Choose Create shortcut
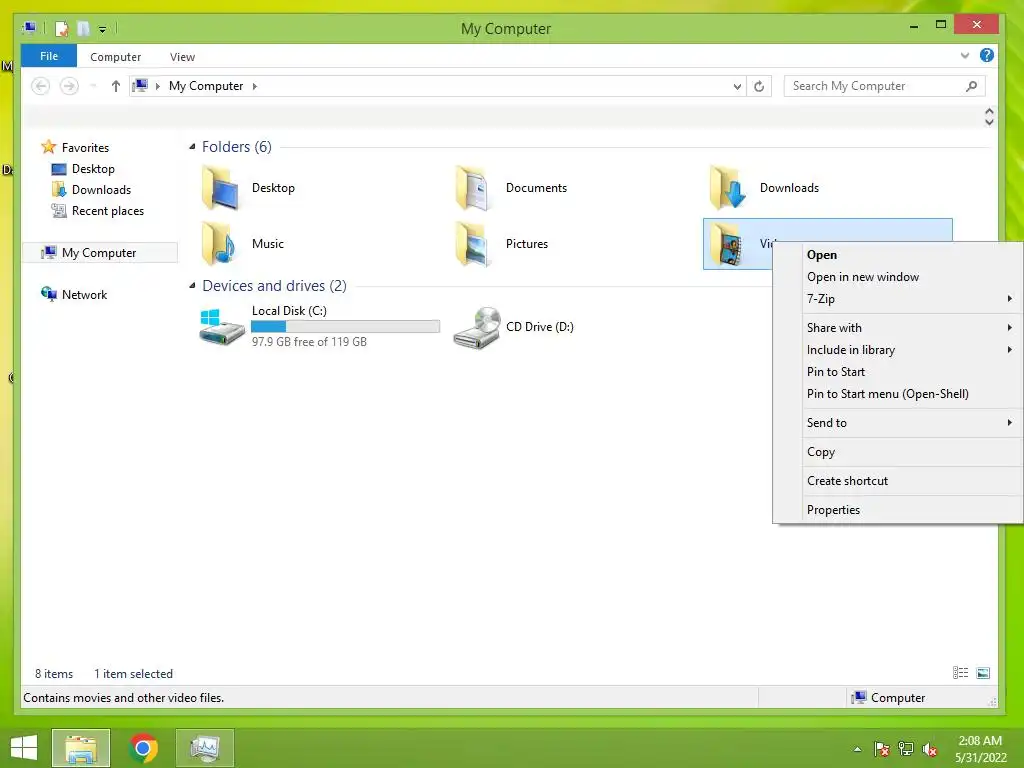The image size is (1024, 768). [x=897, y=481]
